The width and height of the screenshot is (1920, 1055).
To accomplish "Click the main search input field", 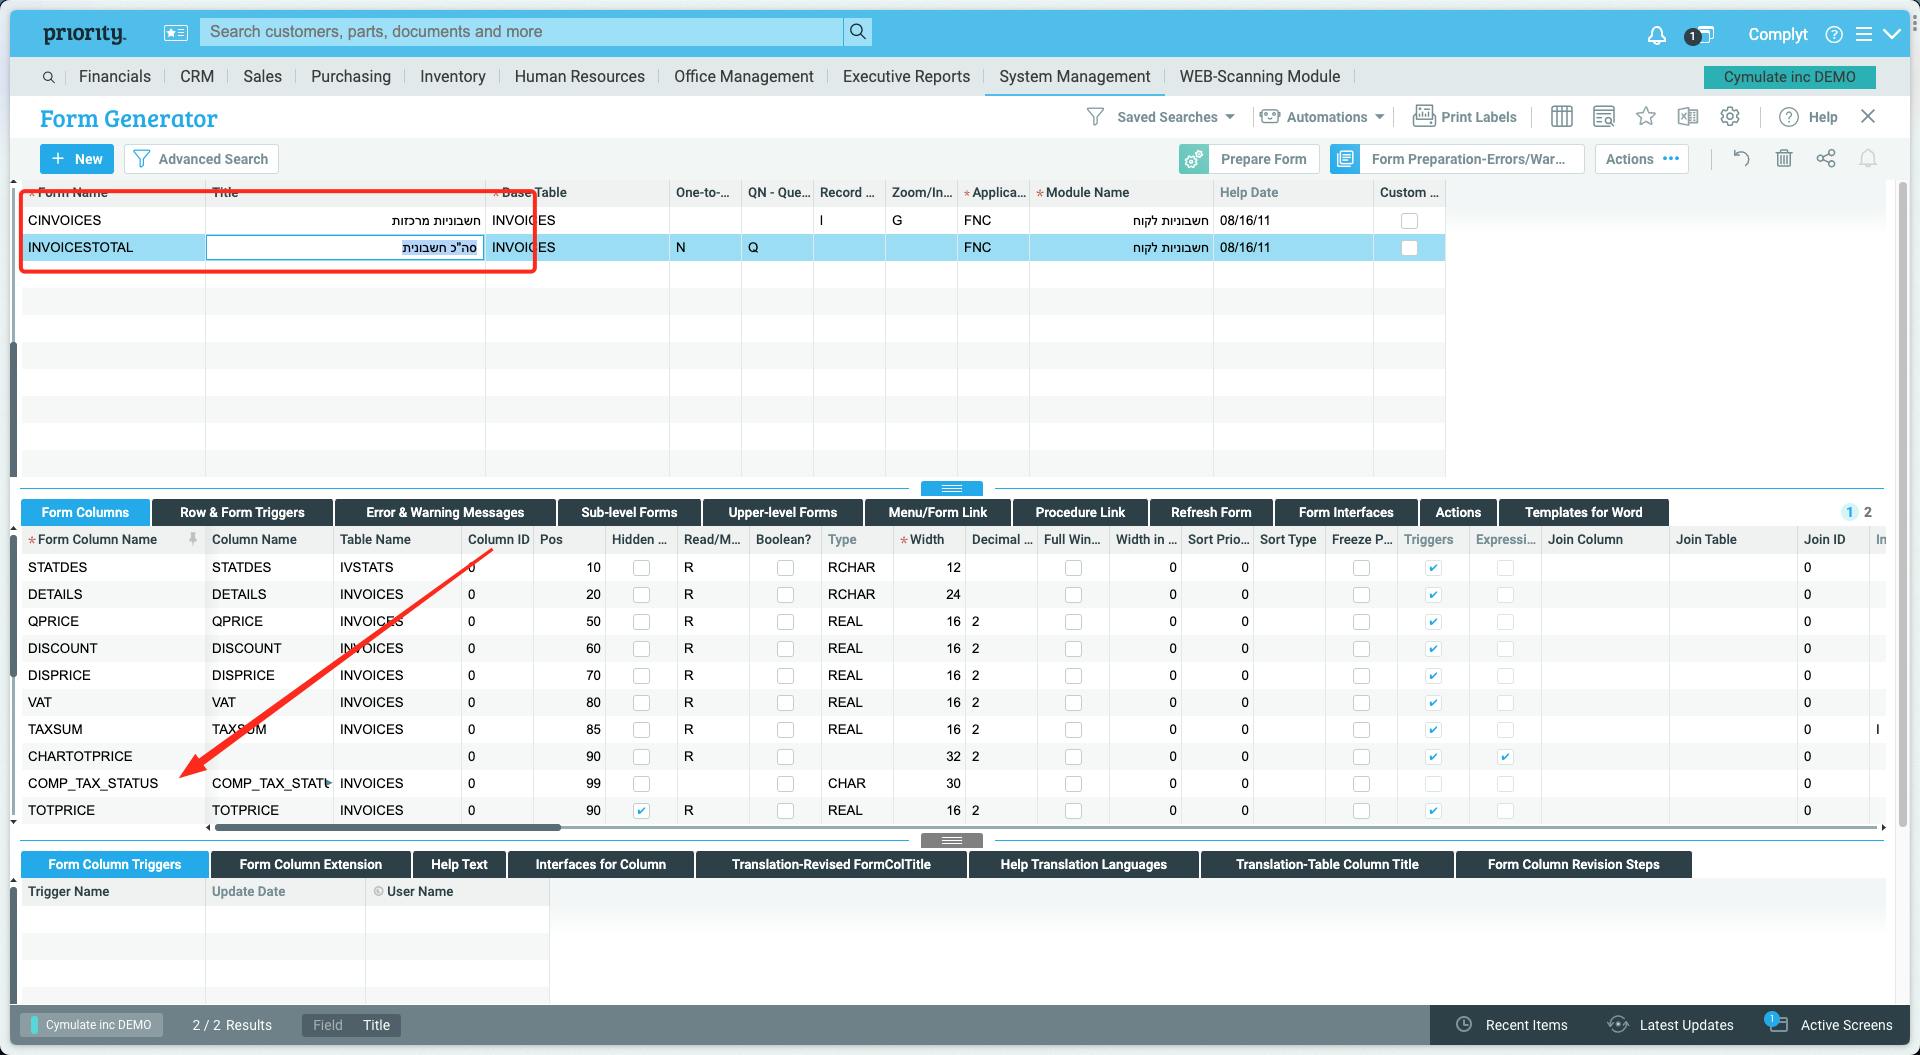I will (522, 32).
